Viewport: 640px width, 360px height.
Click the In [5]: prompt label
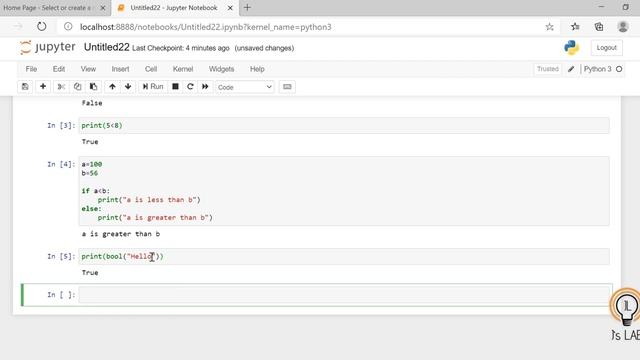pyautogui.click(x=61, y=256)
